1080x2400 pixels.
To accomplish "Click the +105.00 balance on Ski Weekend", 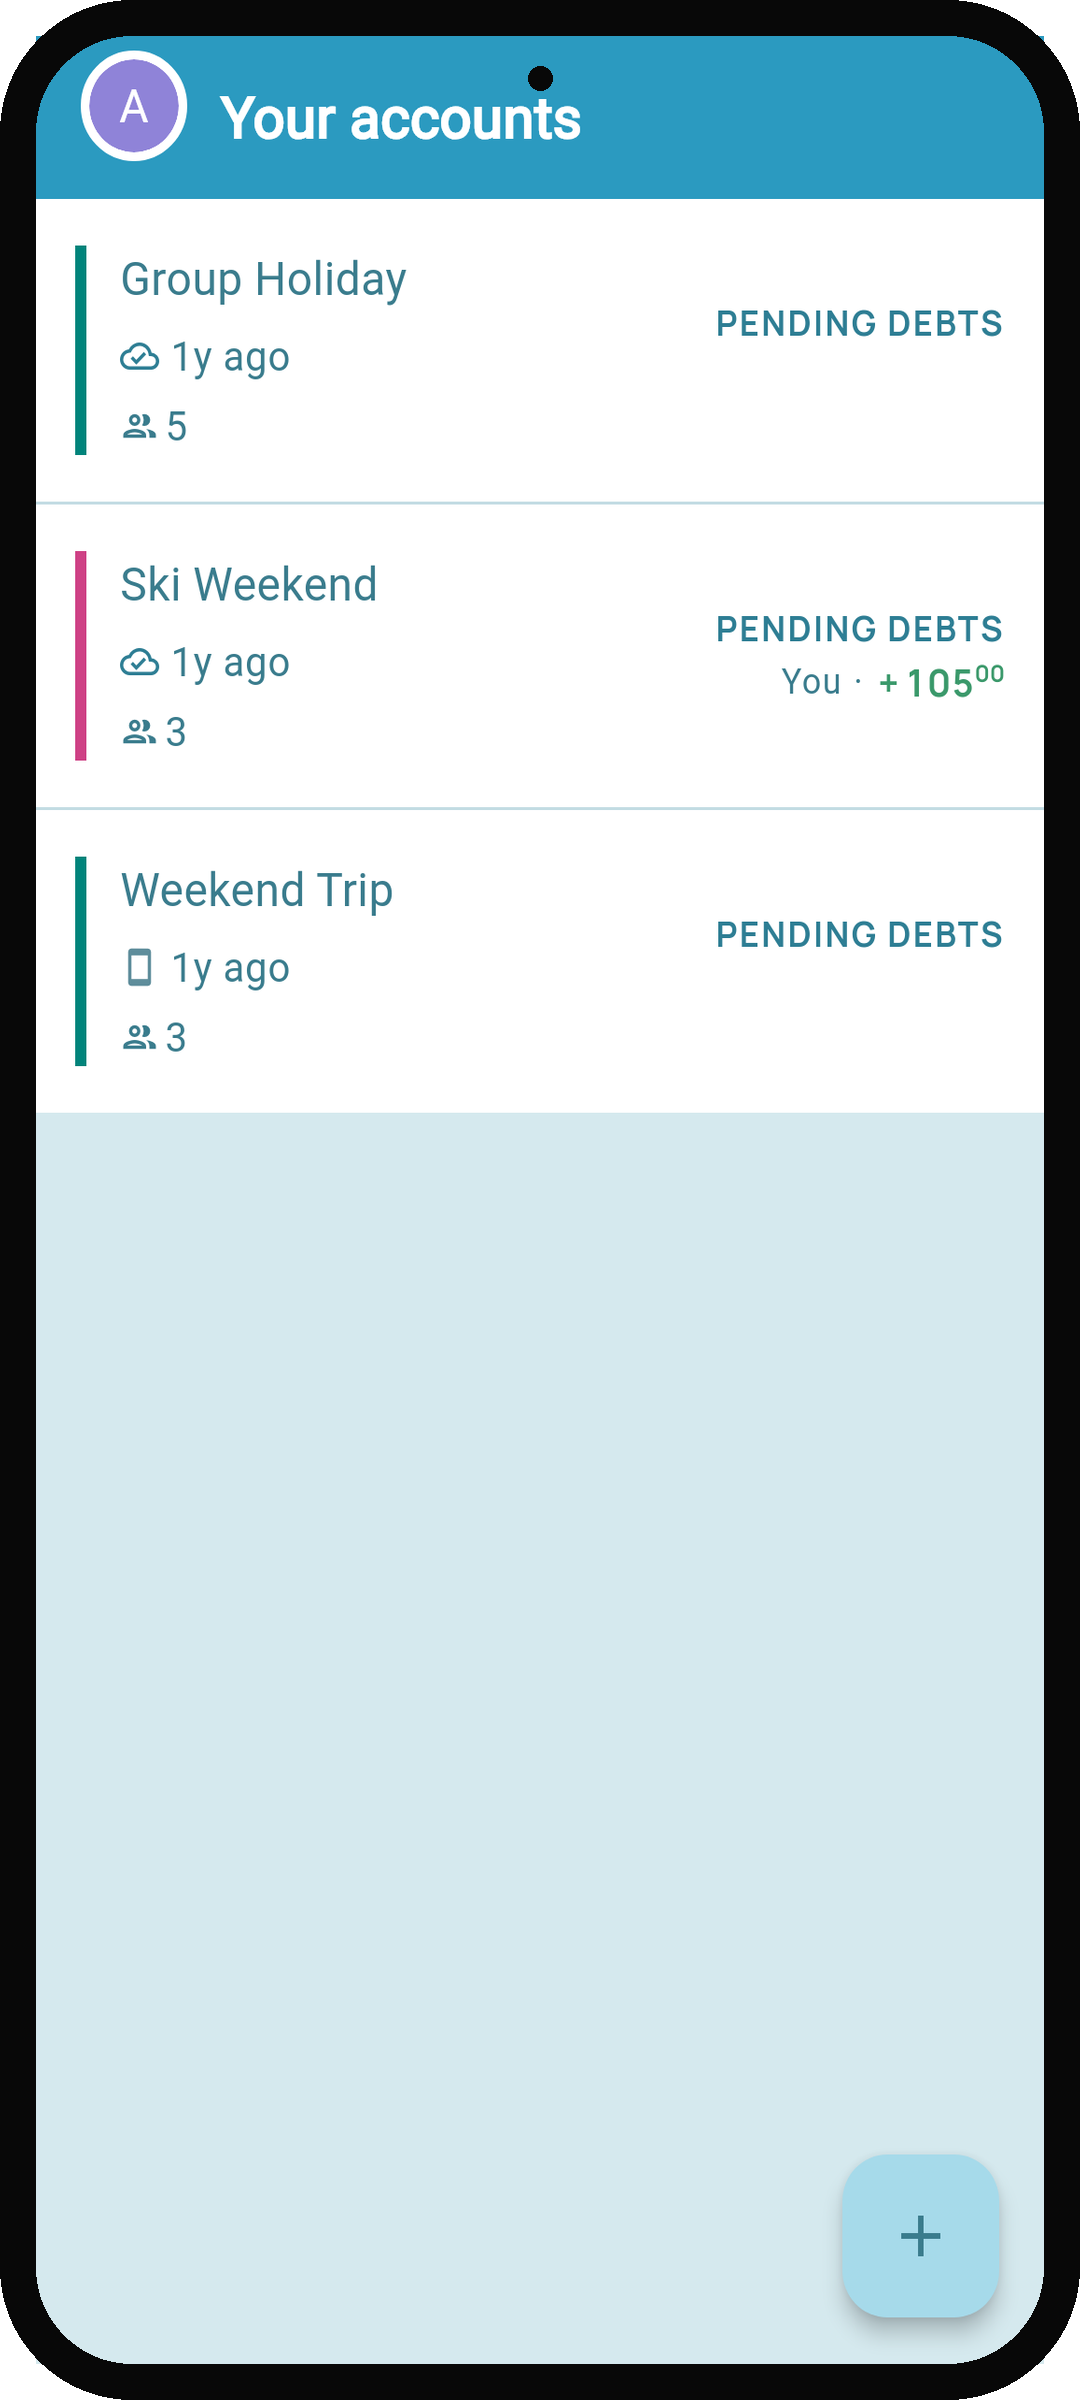I will point(941,682).
